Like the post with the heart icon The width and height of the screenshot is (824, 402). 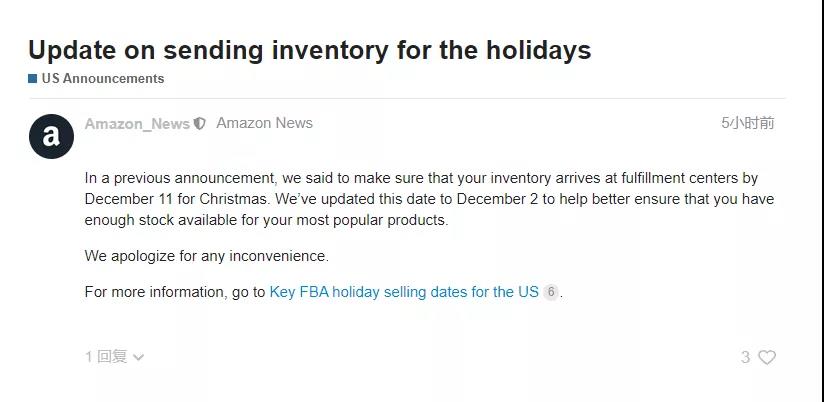pos(767,357)
